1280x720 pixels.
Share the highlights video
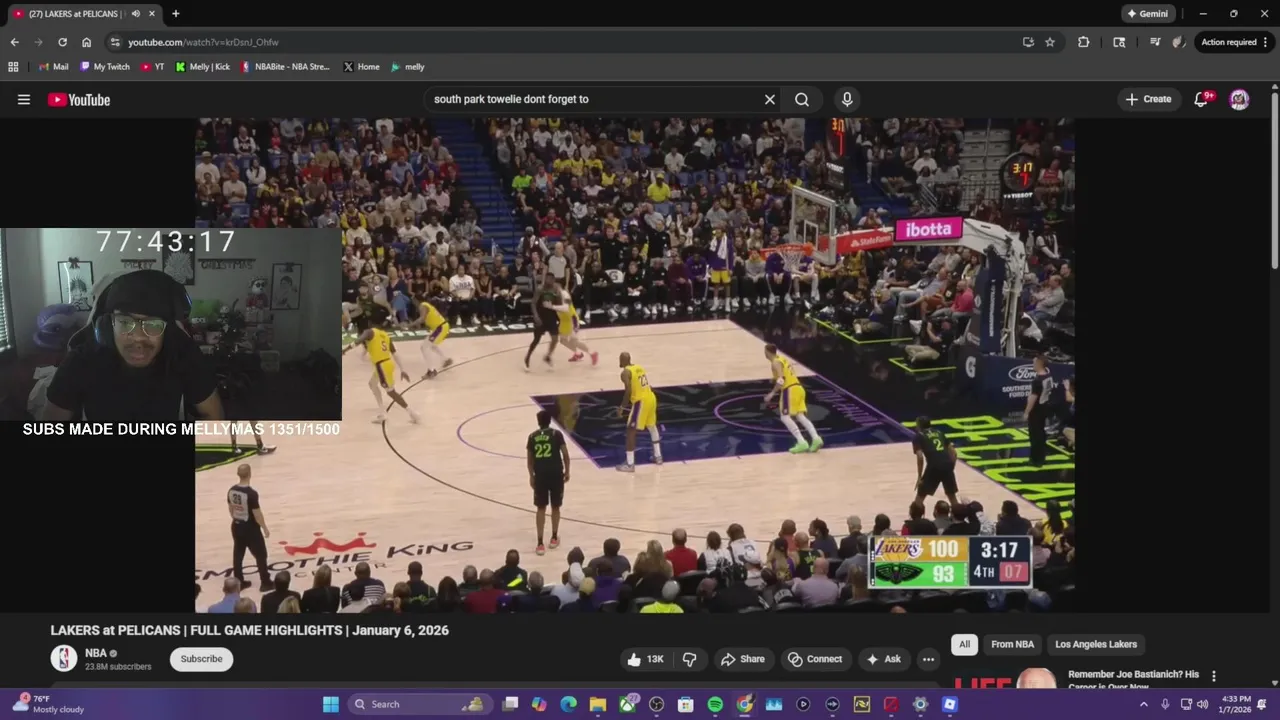point(742,659)
